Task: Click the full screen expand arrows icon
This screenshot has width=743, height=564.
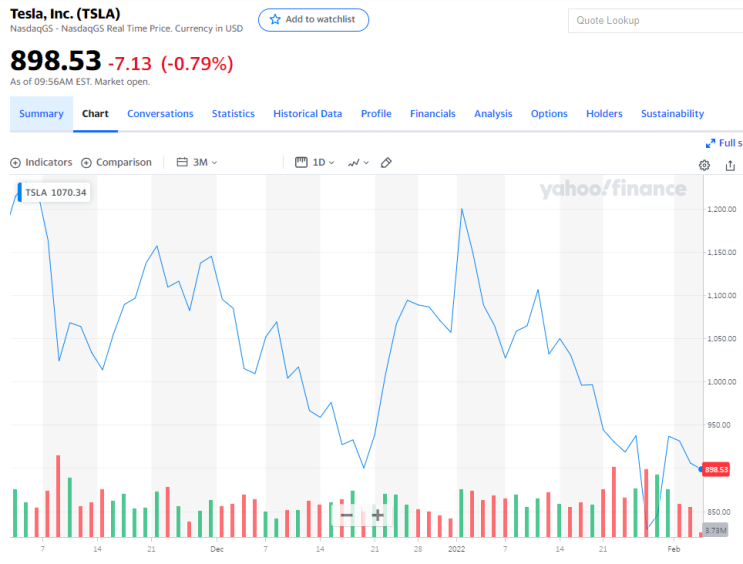Action: point(710,143)
